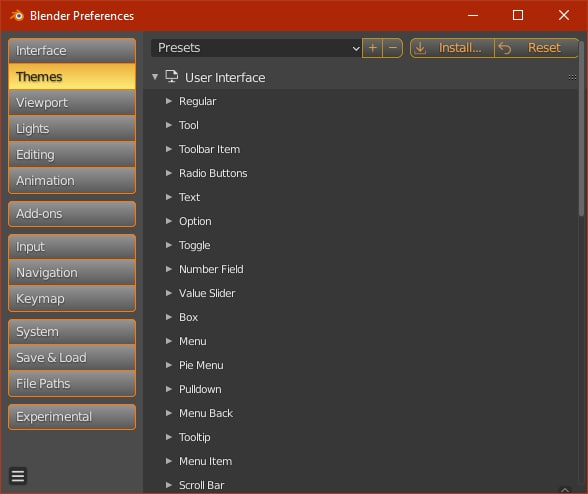Select the Experimental tab
Screen dimensions: 588x494
tap(72, 417)
